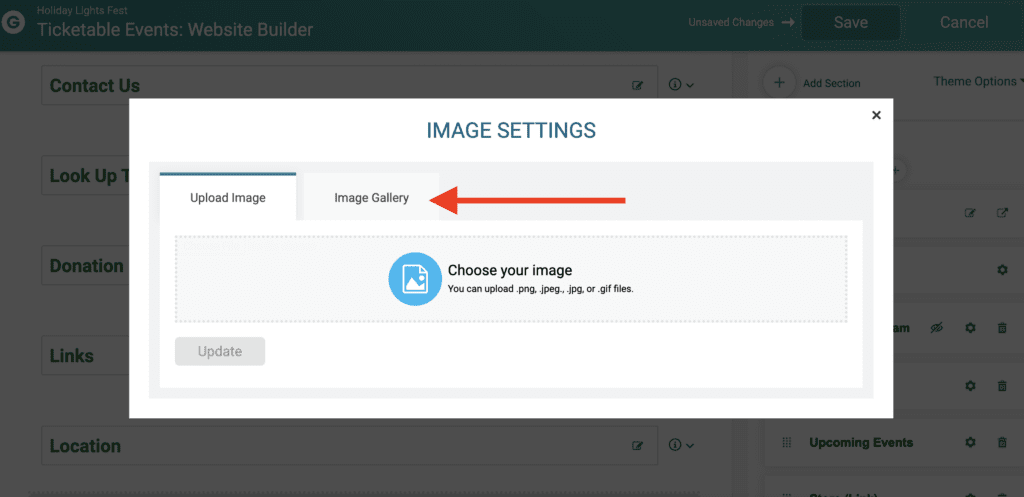The height and width of the screenshot is (497, 1024).
Task: Edit the Location section title
Action: [637, 446]
